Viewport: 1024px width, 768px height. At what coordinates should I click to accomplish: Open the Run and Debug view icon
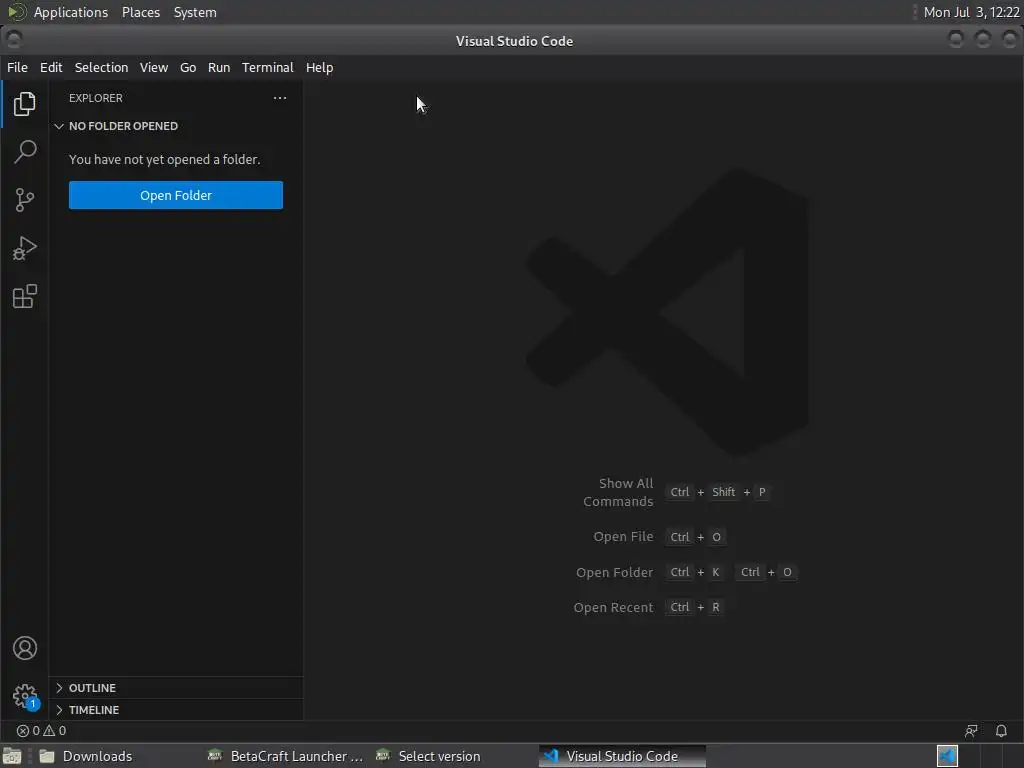pos(24,248)
